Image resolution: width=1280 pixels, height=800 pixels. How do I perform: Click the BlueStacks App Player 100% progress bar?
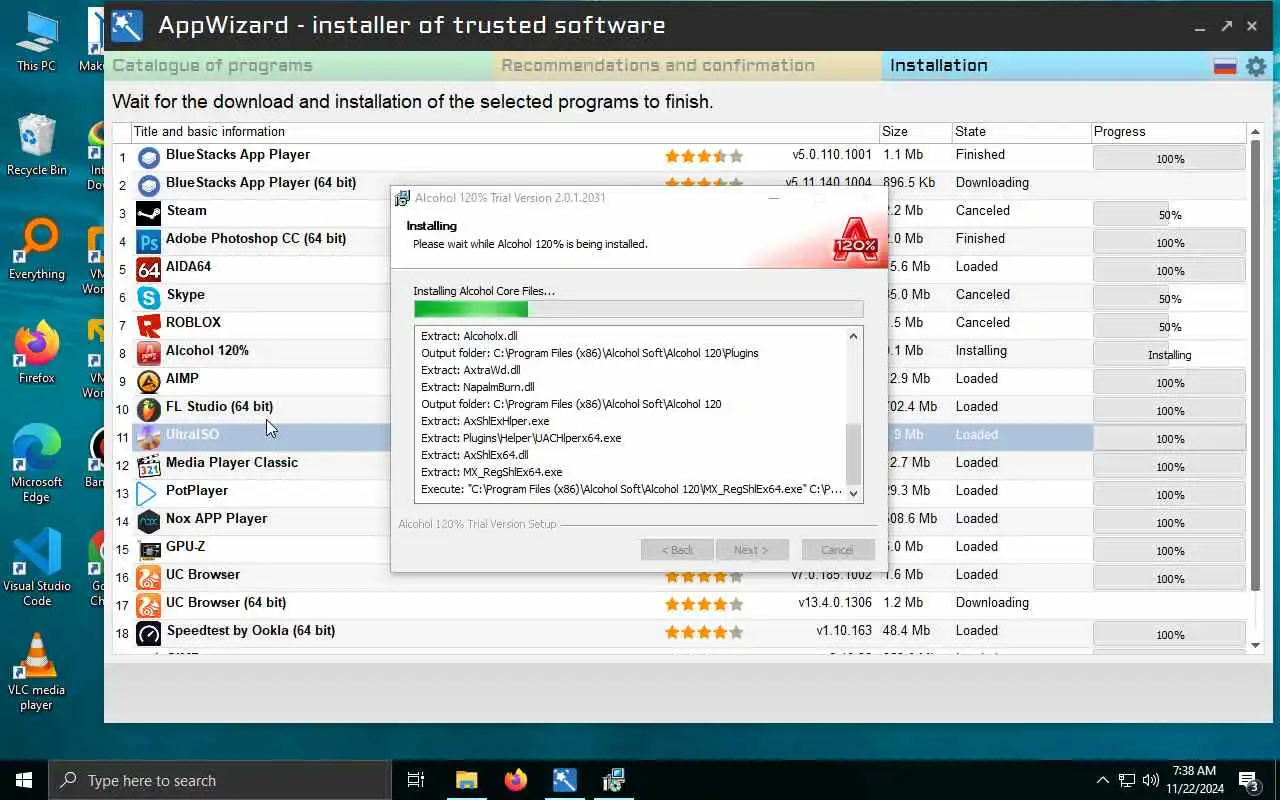[1170, 159]
